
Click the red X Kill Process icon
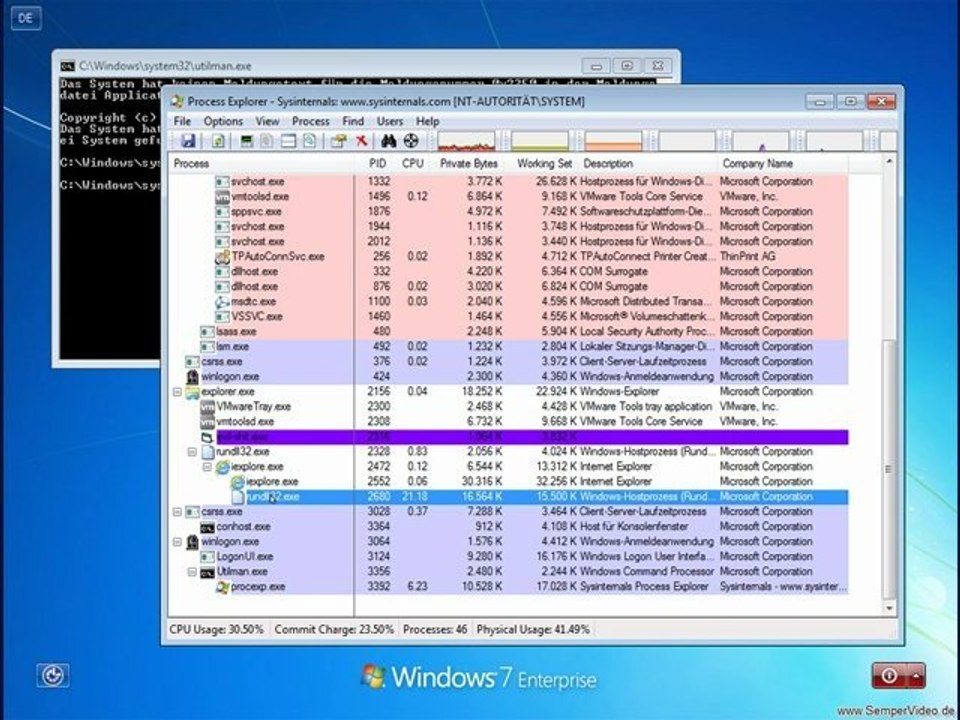(x=361, y=141)
